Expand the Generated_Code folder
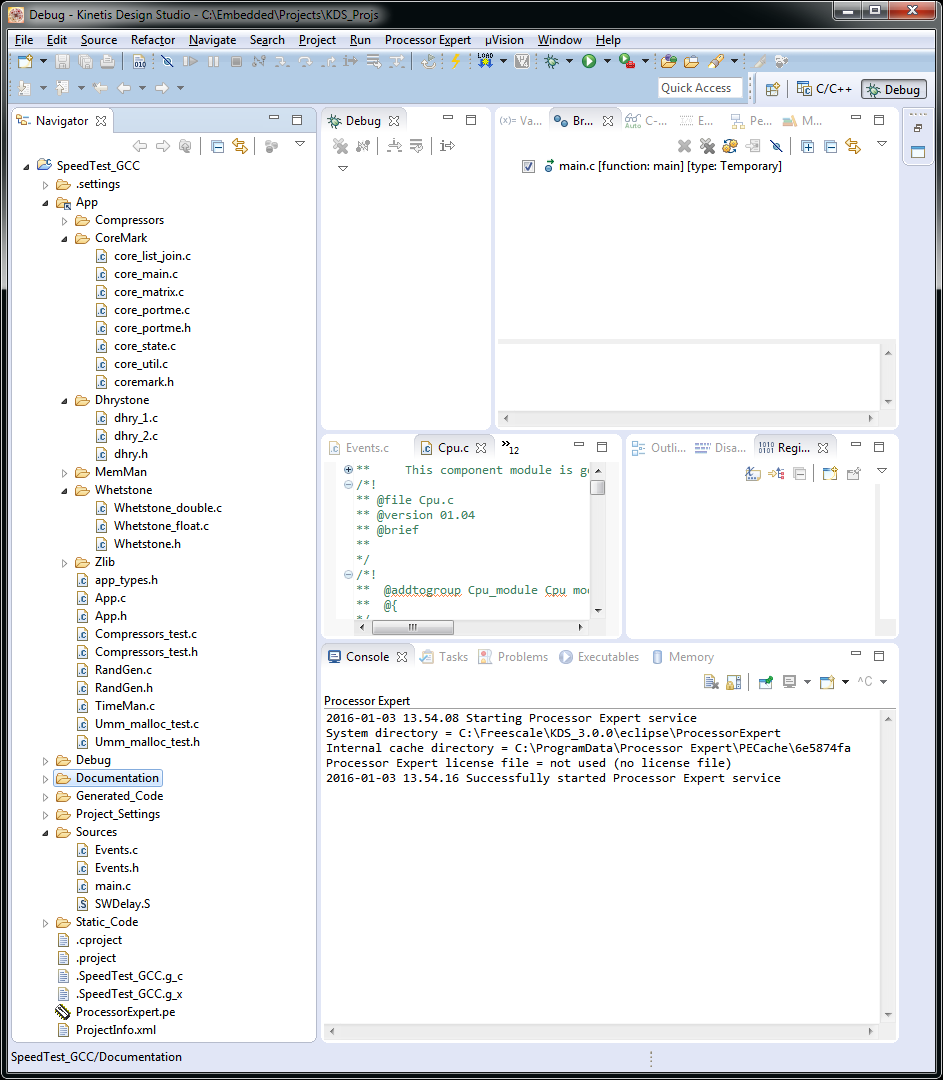943x1080 pixels. pyautogui.click(x=45, y=797)
